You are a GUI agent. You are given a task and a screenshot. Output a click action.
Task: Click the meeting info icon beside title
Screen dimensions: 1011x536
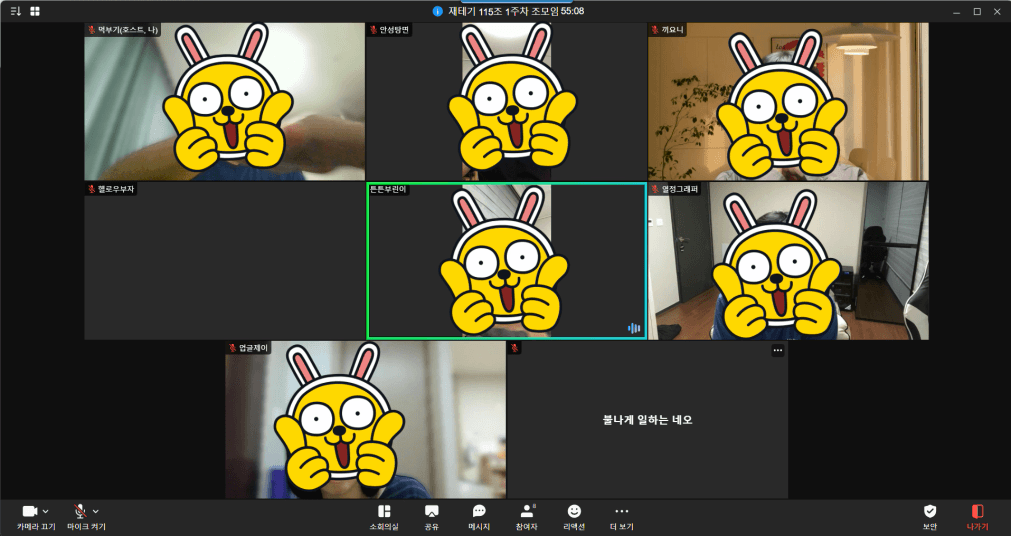437,12
